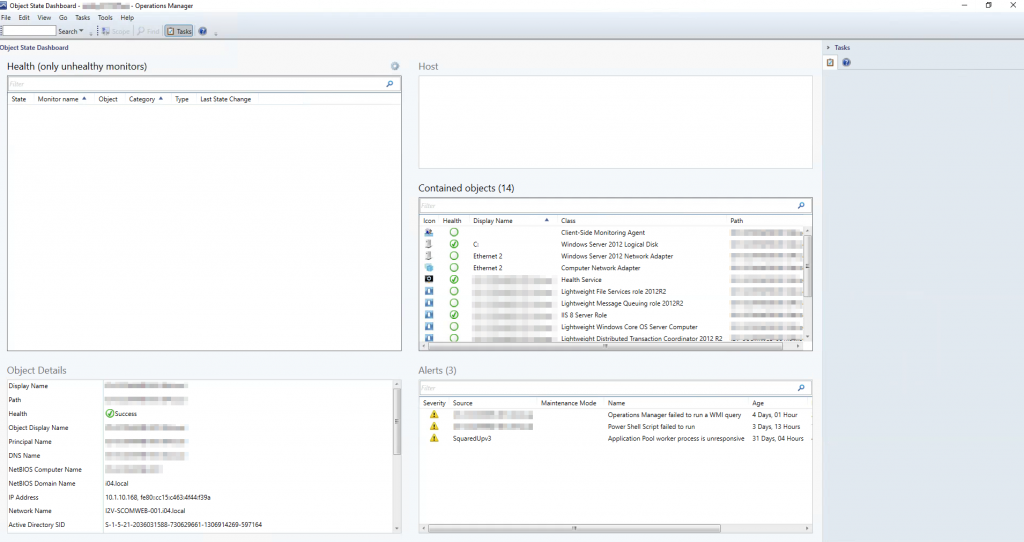The height and width of the screenshot is (542, 1024).
Task: Click the Class column header in Contained objects
Action: pyautogui.click(x=568, y=221)
